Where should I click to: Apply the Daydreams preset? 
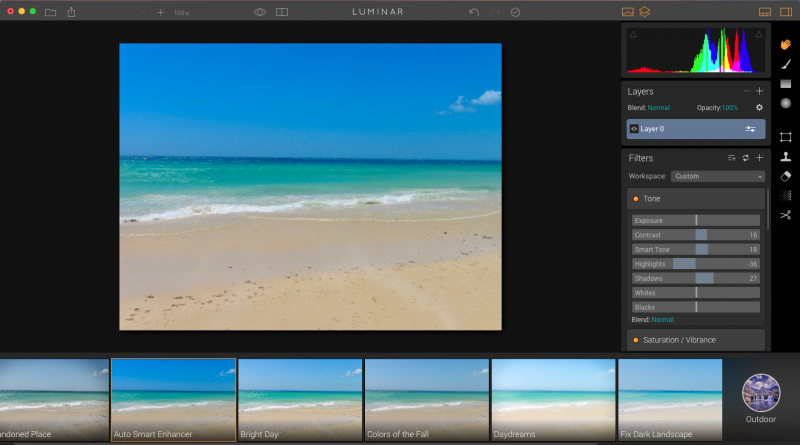553,400
